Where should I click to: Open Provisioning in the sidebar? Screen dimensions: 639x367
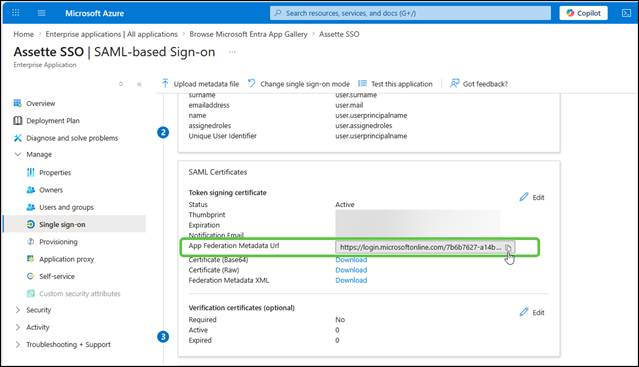pos(58,242)
